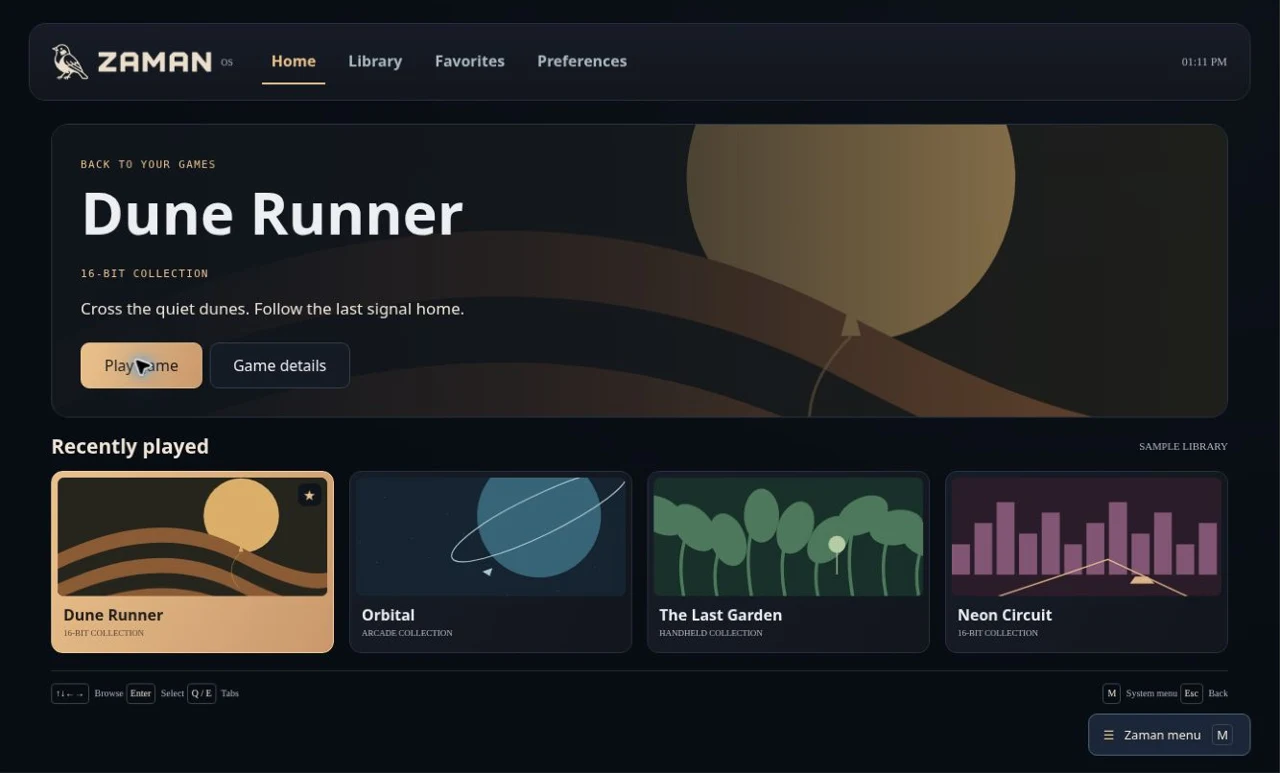Click the SAMPLE LIBRARY label
The image size is (1280, 773).
pyautogui.click(x=1183, y=446)
